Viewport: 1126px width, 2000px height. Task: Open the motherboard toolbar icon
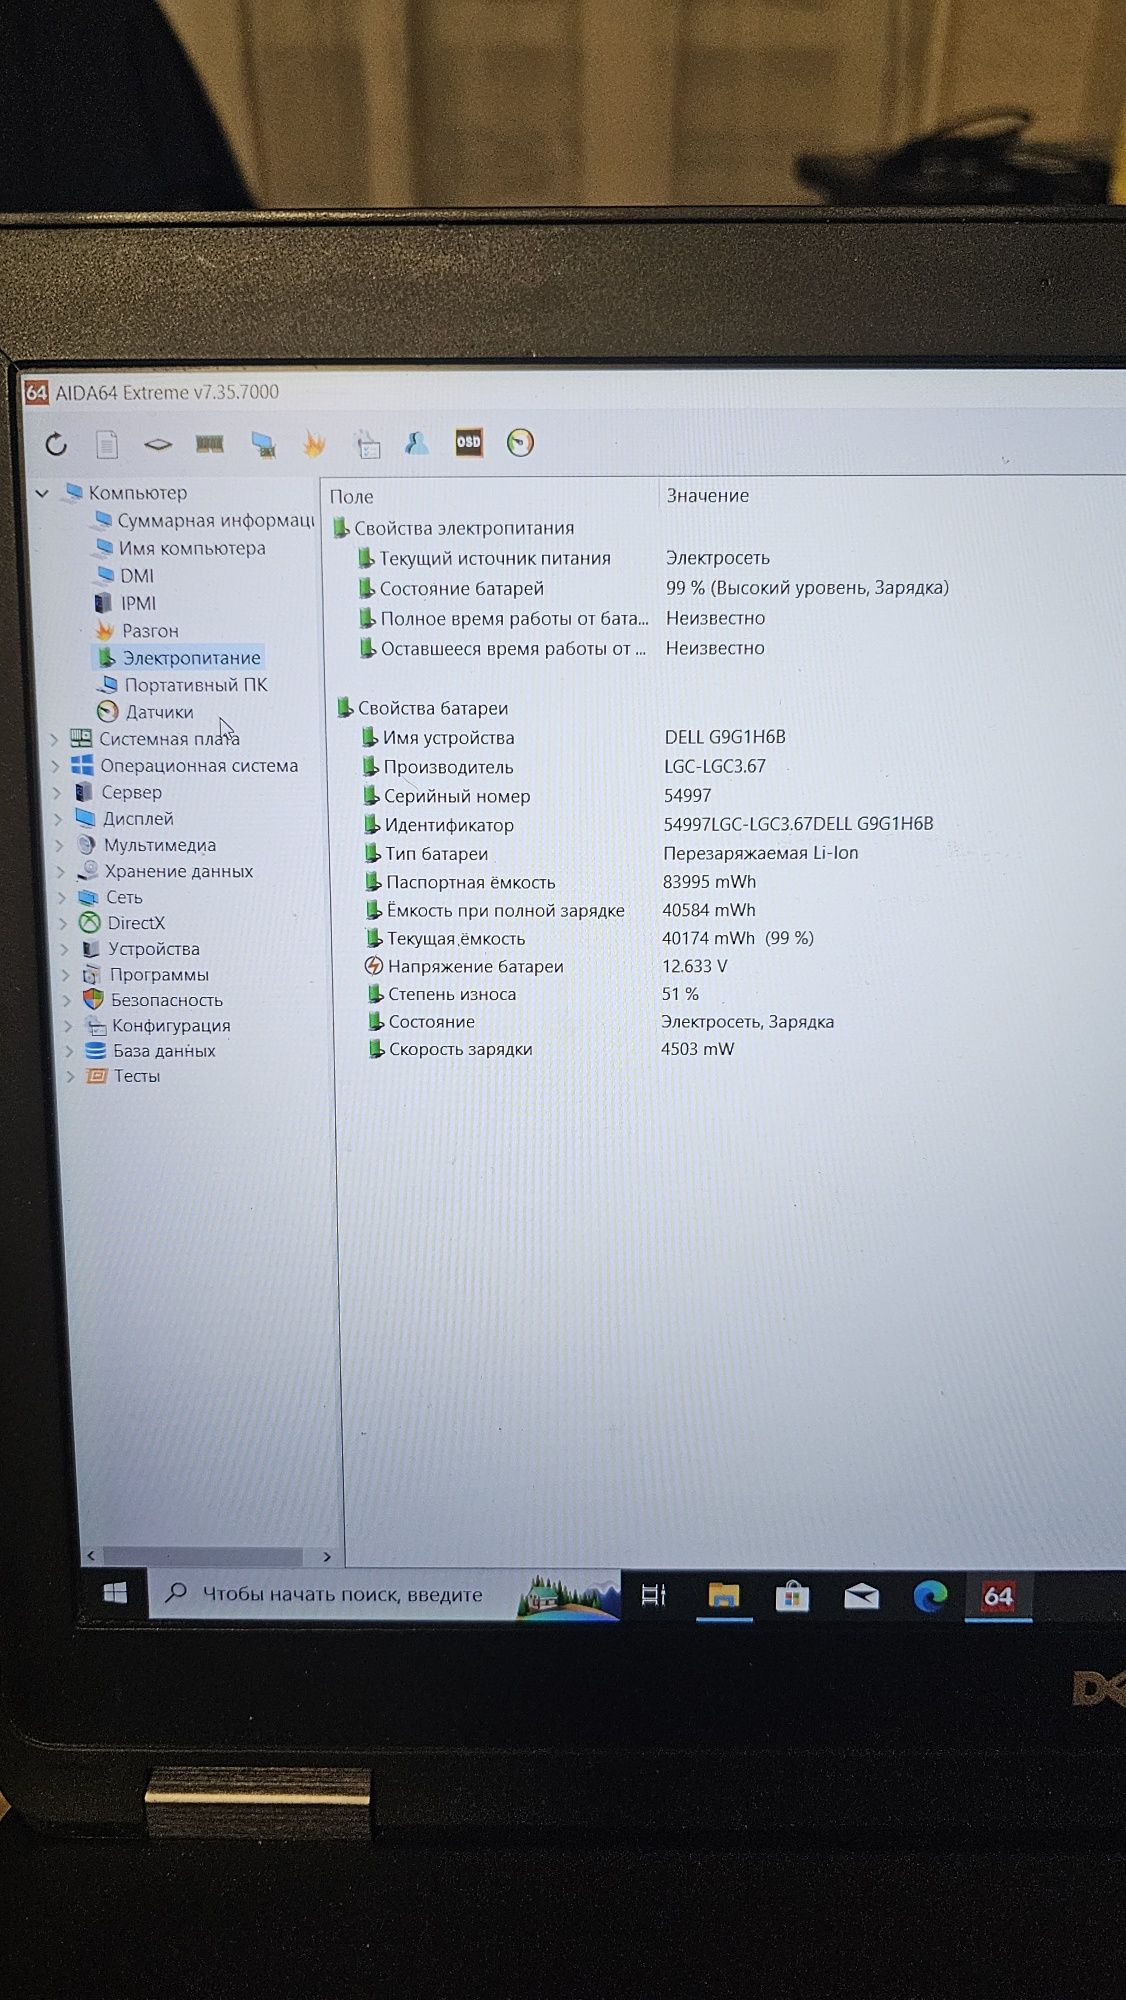[x=158, y=444]
